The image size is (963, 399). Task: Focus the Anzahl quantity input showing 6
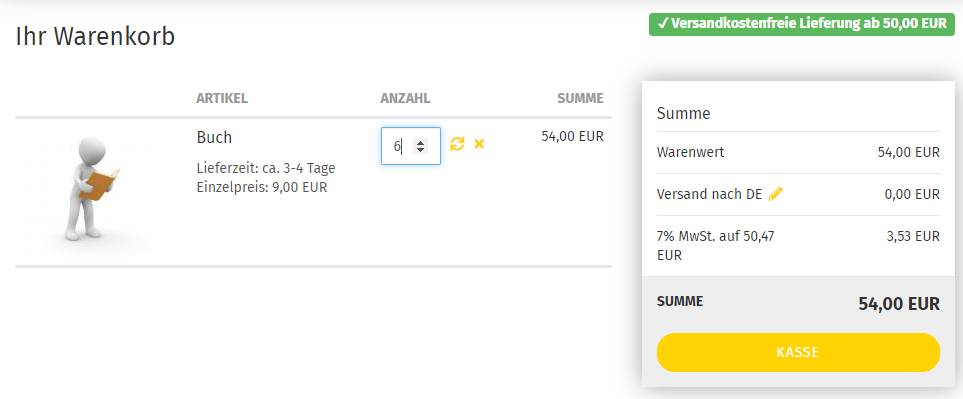(411, 146)
